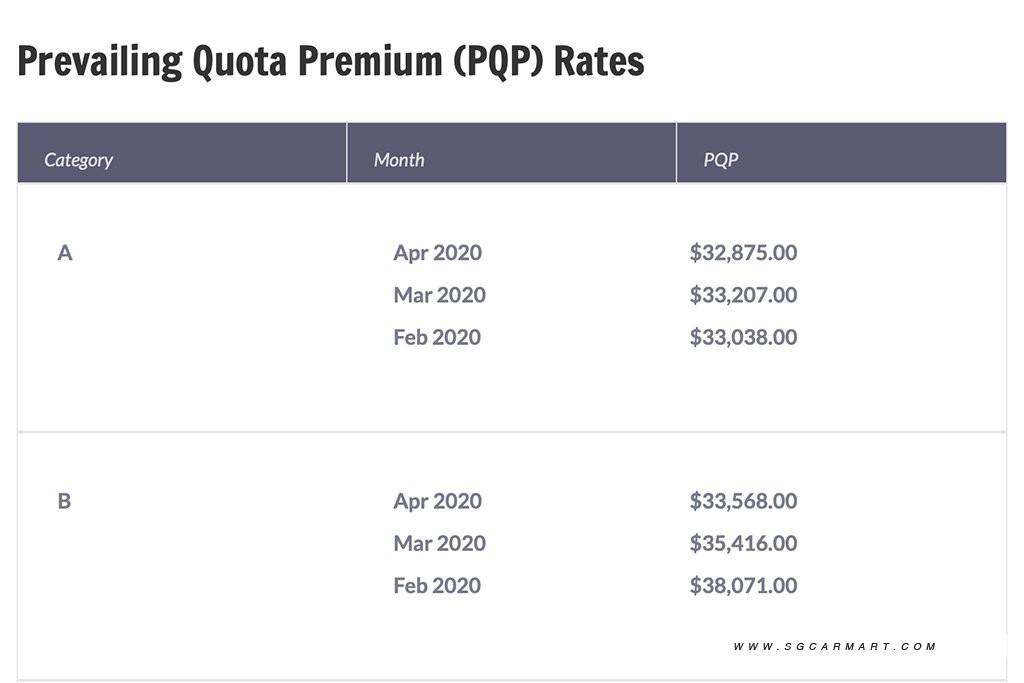Click Mar 2020 in Category B
Screen dimensions: 1024x683
[x=439, y=543]
